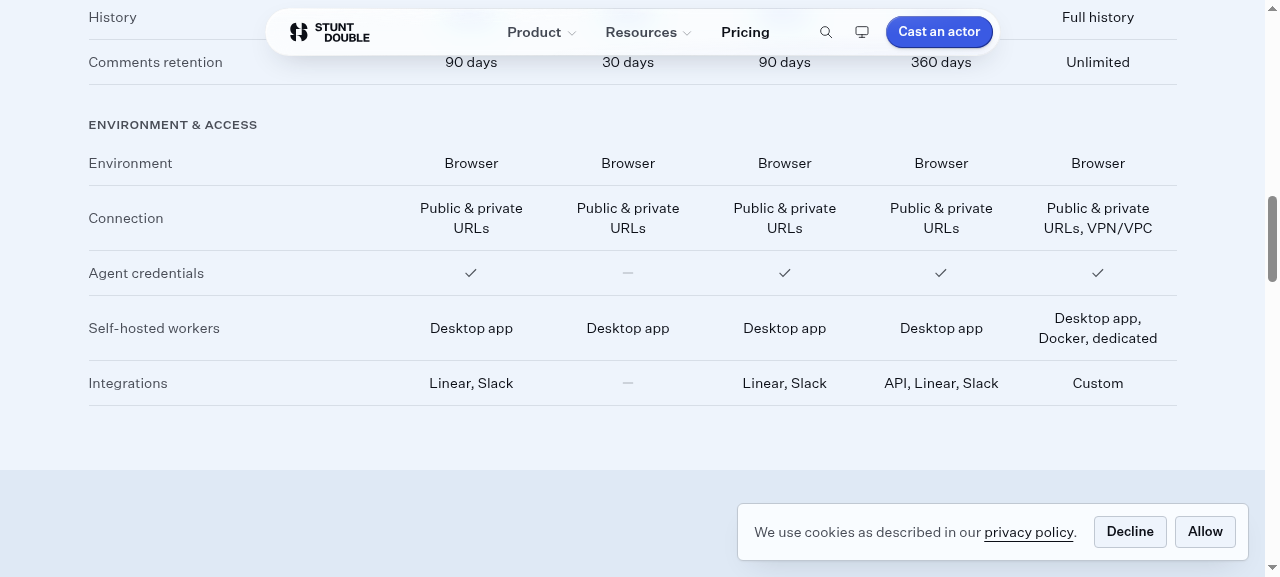Click 'Desktop app, Docker, dedicated' cell

(x=1098, y=328)
